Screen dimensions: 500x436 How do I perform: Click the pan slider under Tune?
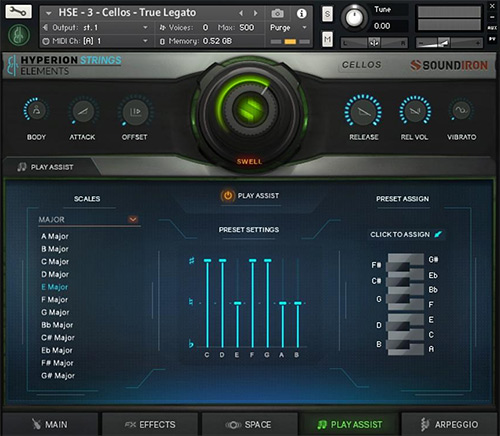tap(374, 43)
